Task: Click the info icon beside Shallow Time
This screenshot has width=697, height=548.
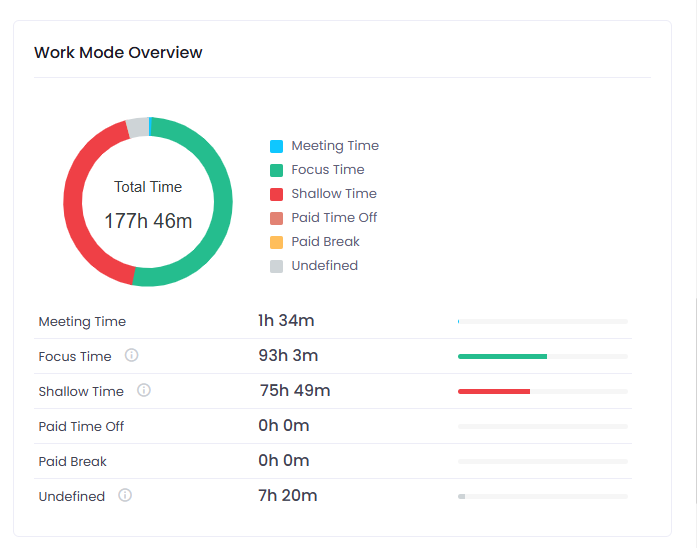Action: pos(144,391)
